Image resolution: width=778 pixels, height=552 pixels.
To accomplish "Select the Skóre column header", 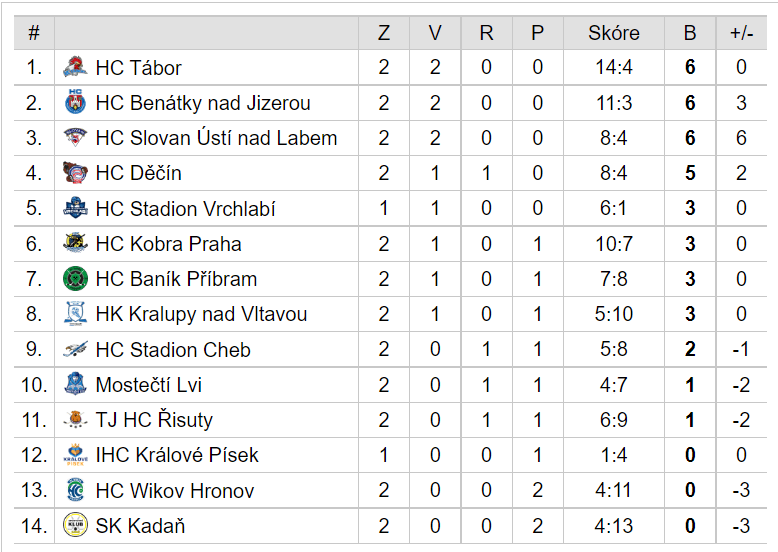I will [x=614, y=33].
